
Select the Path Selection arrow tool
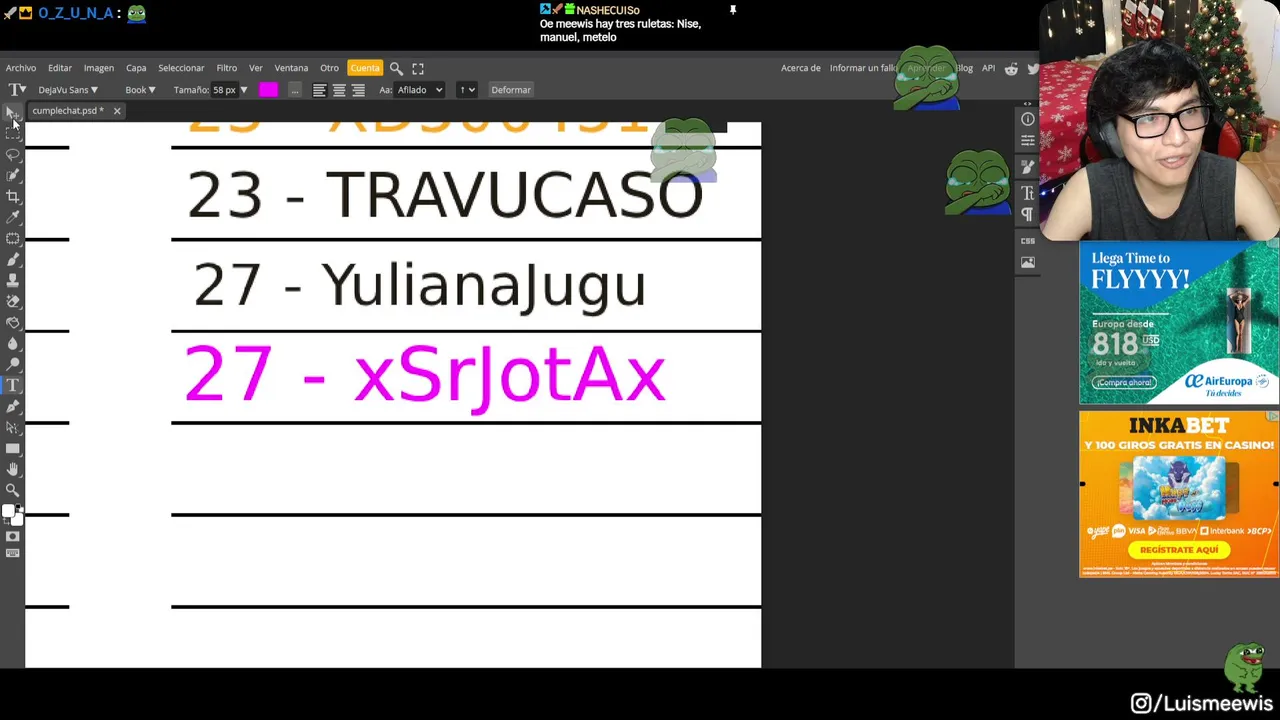pos(12,428)
